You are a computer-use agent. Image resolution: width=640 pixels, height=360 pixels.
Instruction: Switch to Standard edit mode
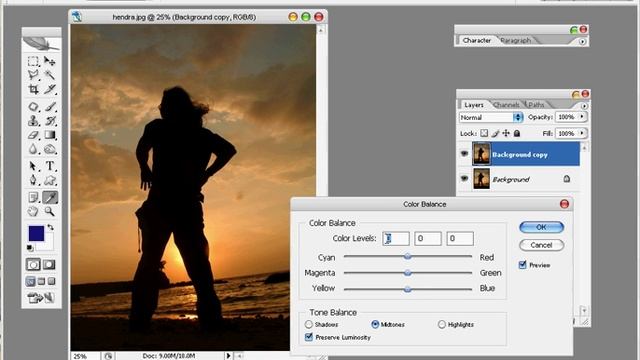(33, 264)
